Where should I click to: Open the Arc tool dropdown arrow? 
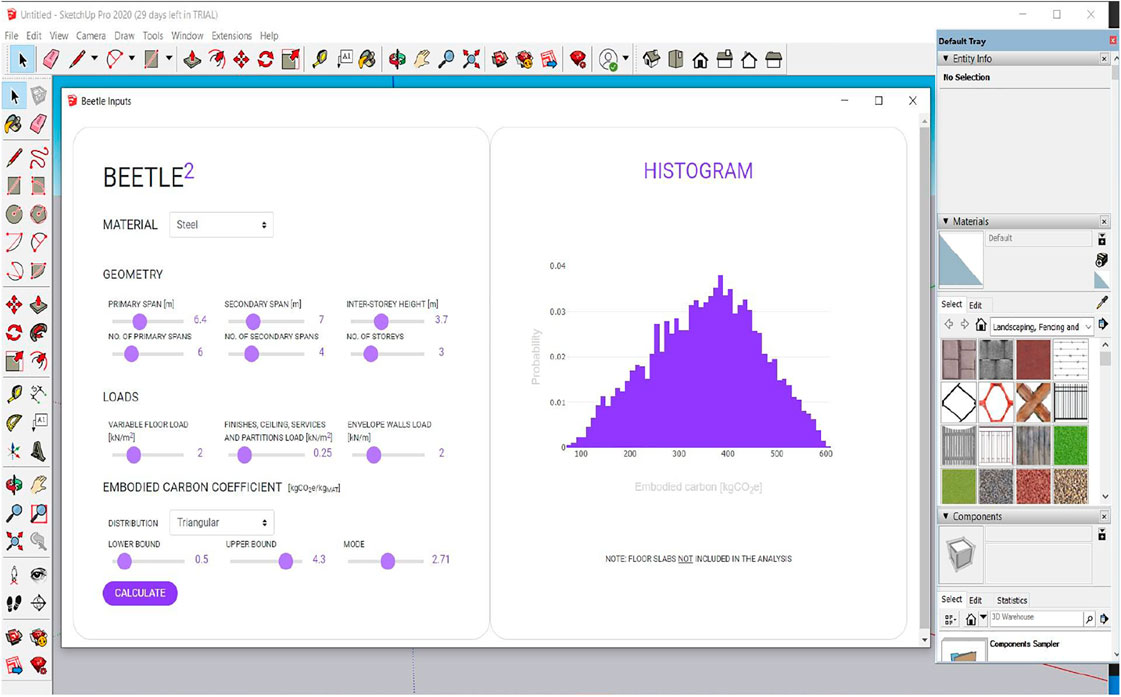click(132, 59)
